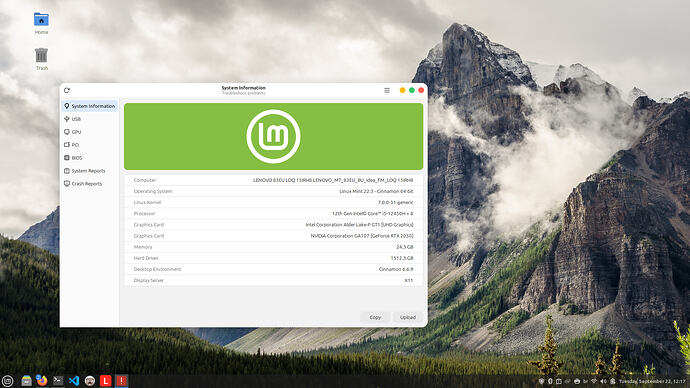Click the Troubleshoot problems subtitle in the header
Screen dimensions: 690x388
pyautogui.click(x=243, y=93)
